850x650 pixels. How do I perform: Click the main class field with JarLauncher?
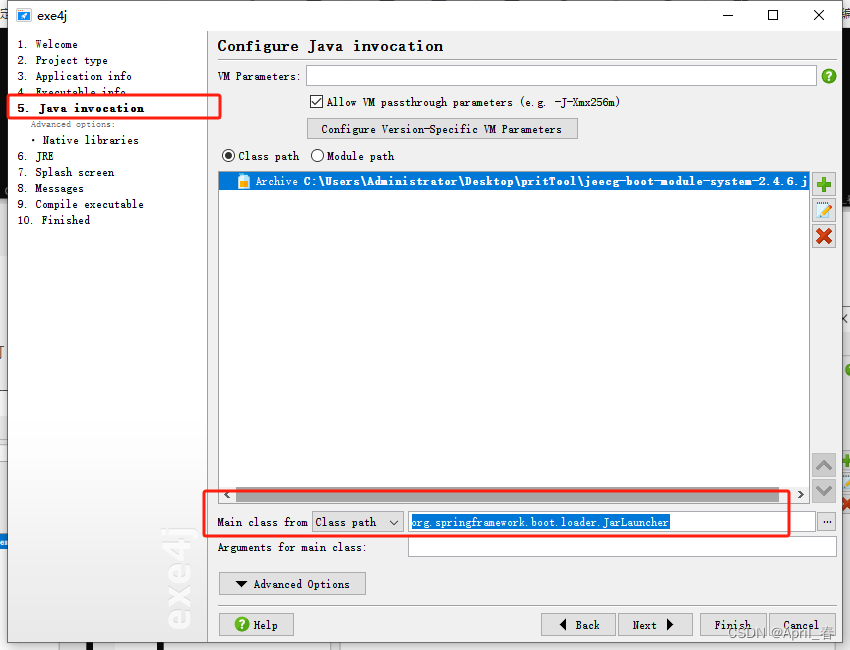[611, 522]
